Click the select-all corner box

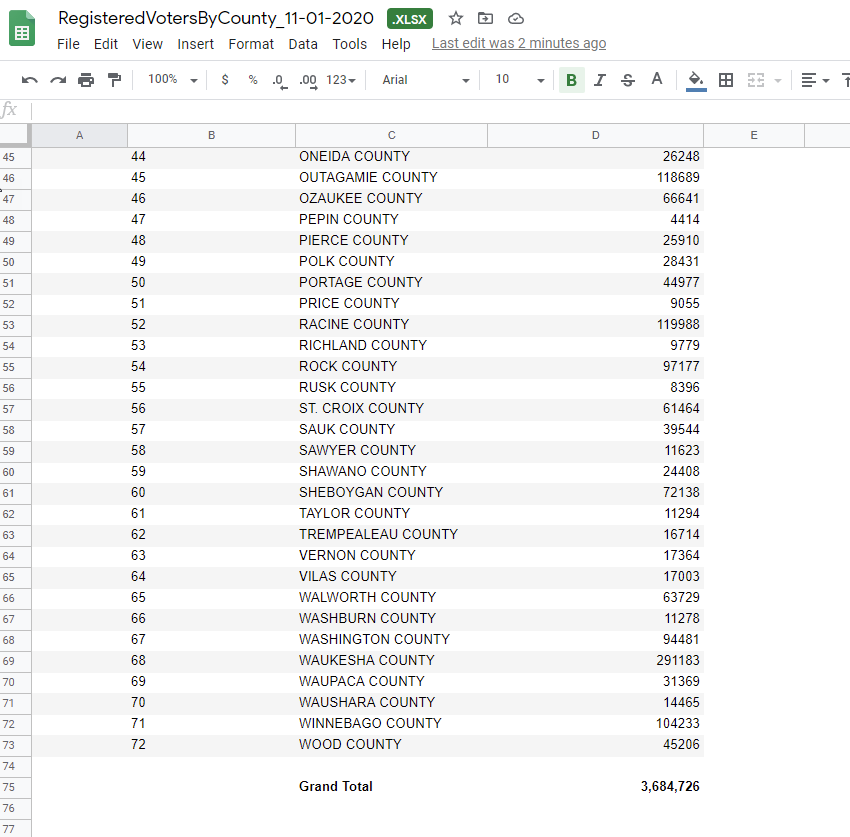pos(15,135)
